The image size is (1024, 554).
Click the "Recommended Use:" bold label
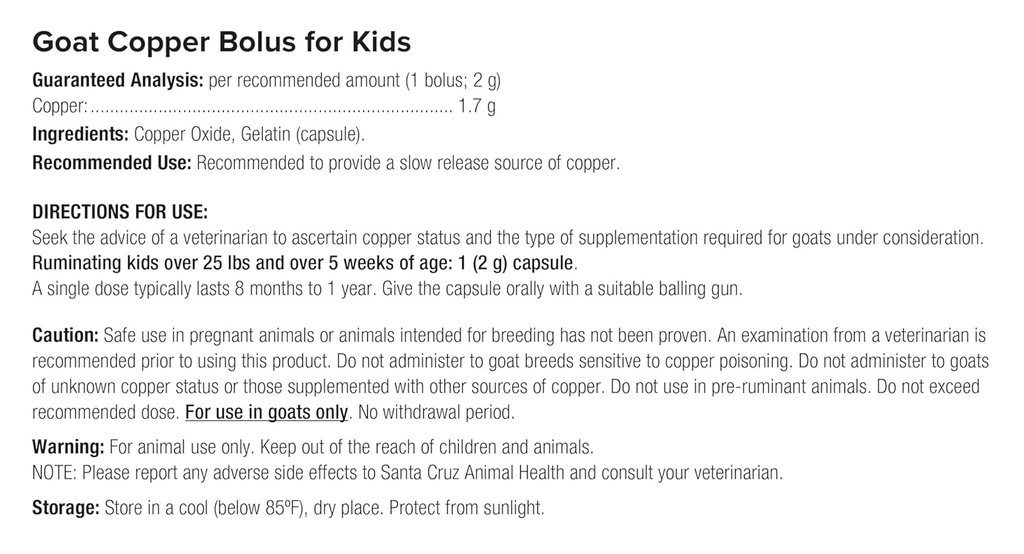click(112, 162)
